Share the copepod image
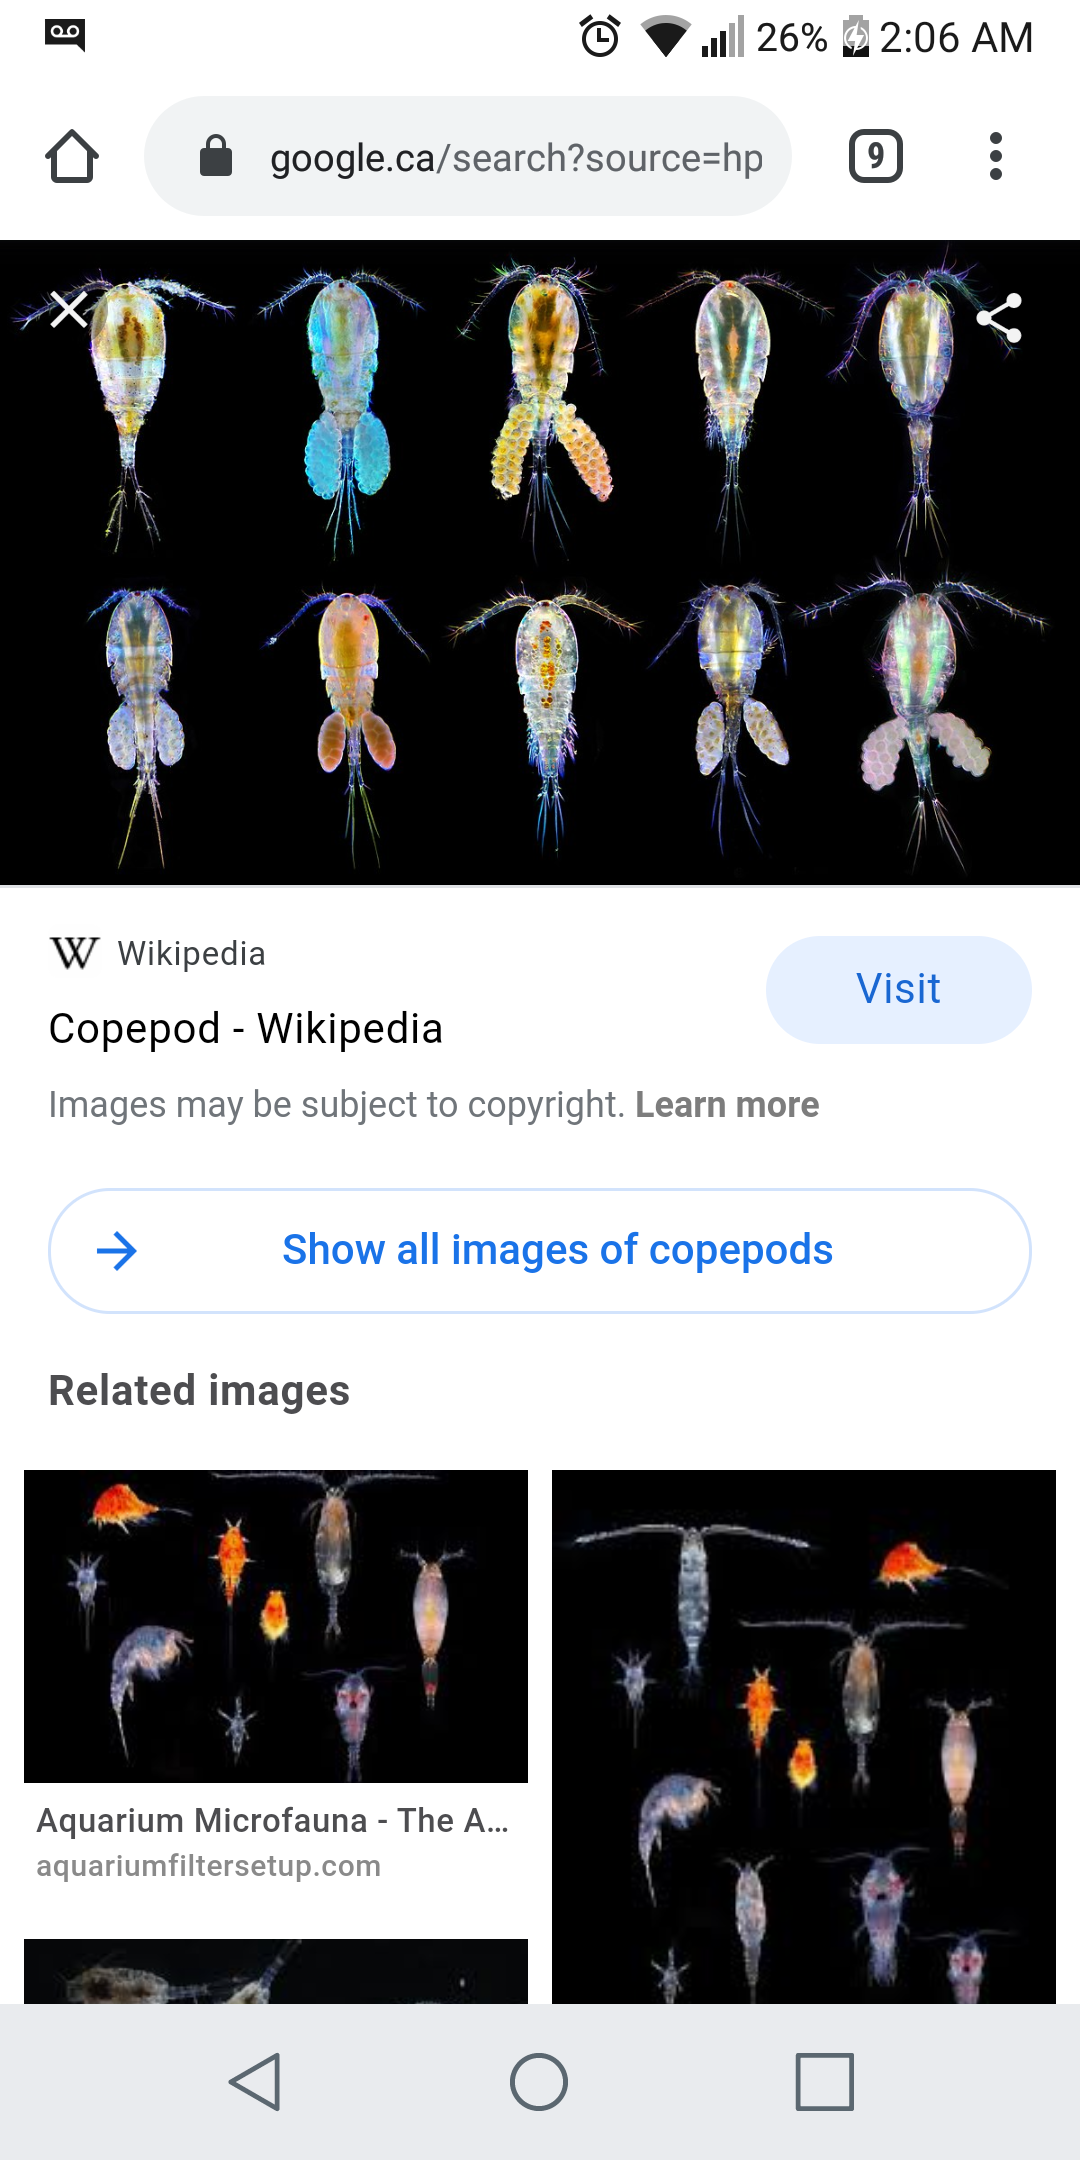 [x=999, y=318]
